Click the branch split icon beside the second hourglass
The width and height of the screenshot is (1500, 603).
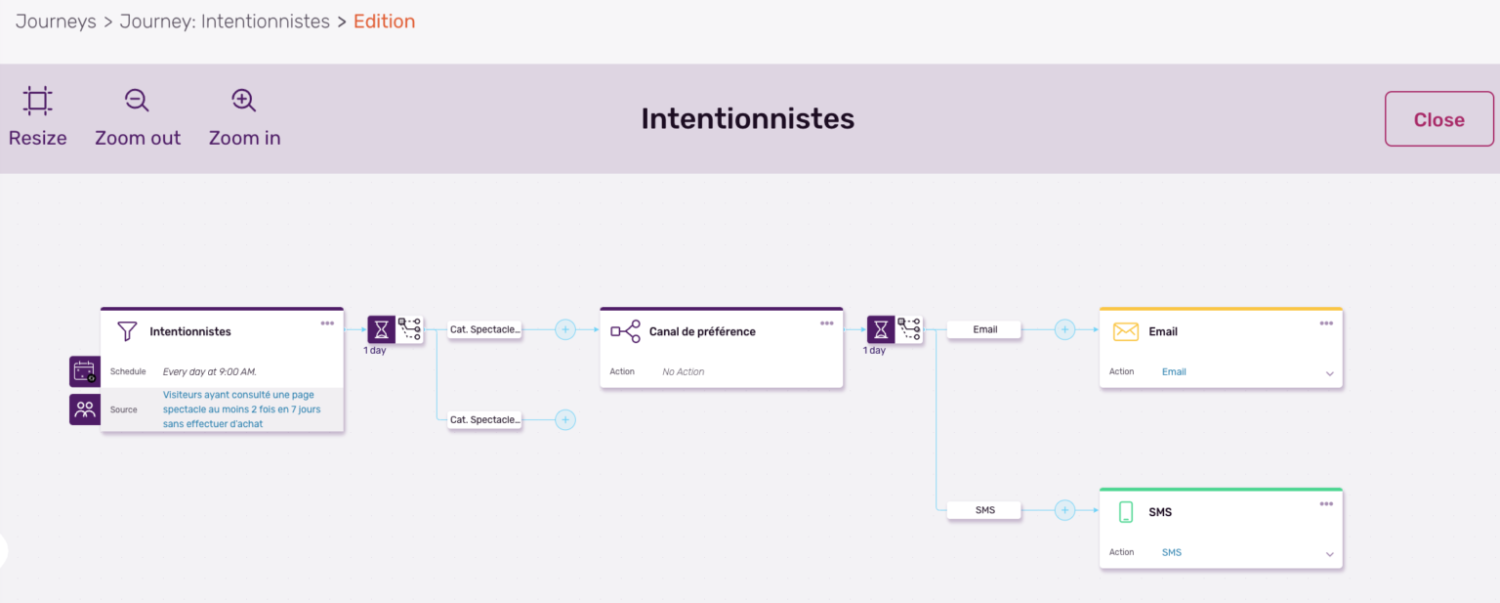(910, 327)
